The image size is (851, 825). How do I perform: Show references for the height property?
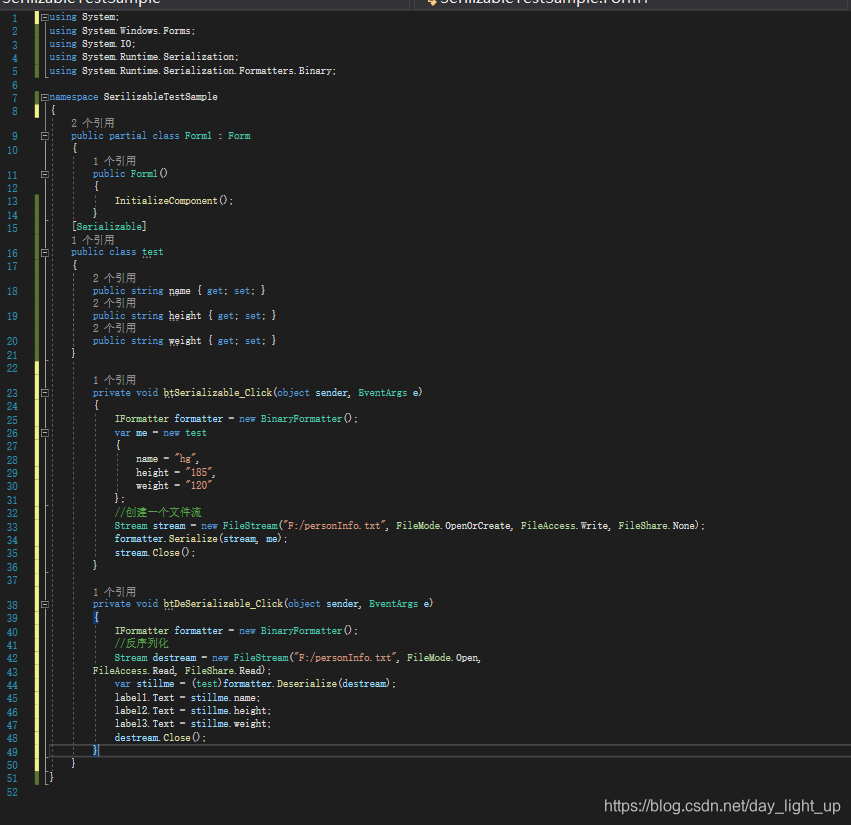[114, 303]
